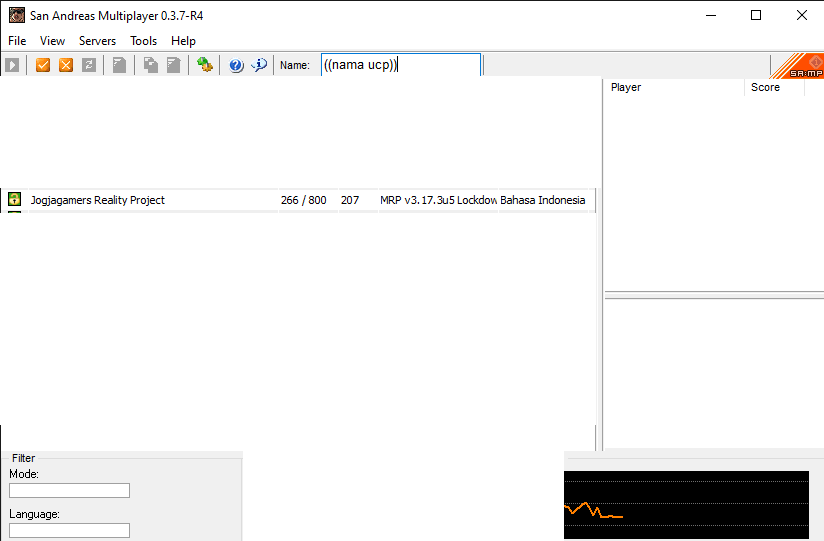
Task: Click the Add Server orange checkmark icon
Action: (x=43, y=65)
